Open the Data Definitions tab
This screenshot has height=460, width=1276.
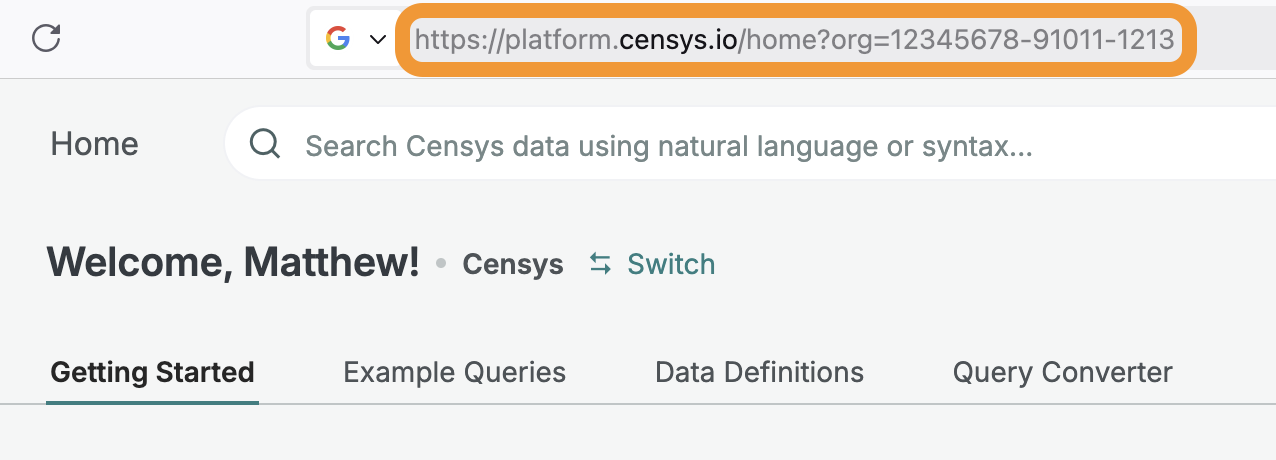pyautogui.click(x=759, y=373)
